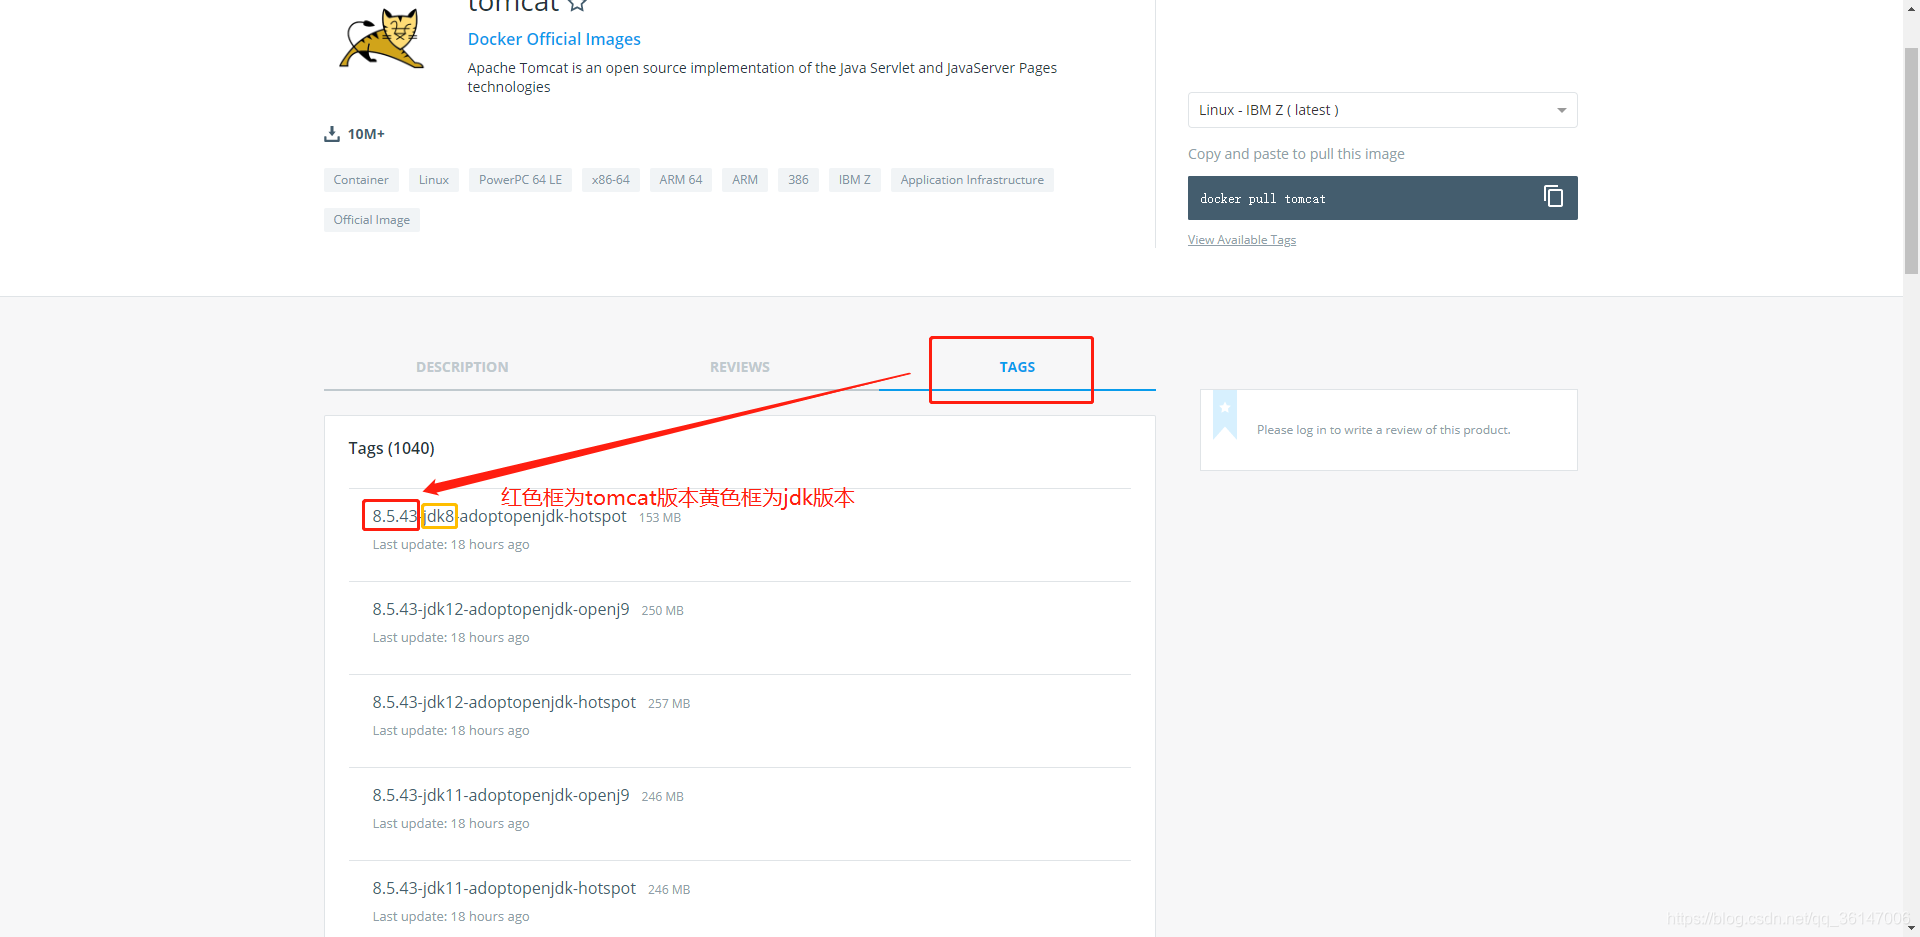The width and height of the screenshot is (1920, 937).
Task: Click the Tags (1040) heading
Action: [391, 448]
